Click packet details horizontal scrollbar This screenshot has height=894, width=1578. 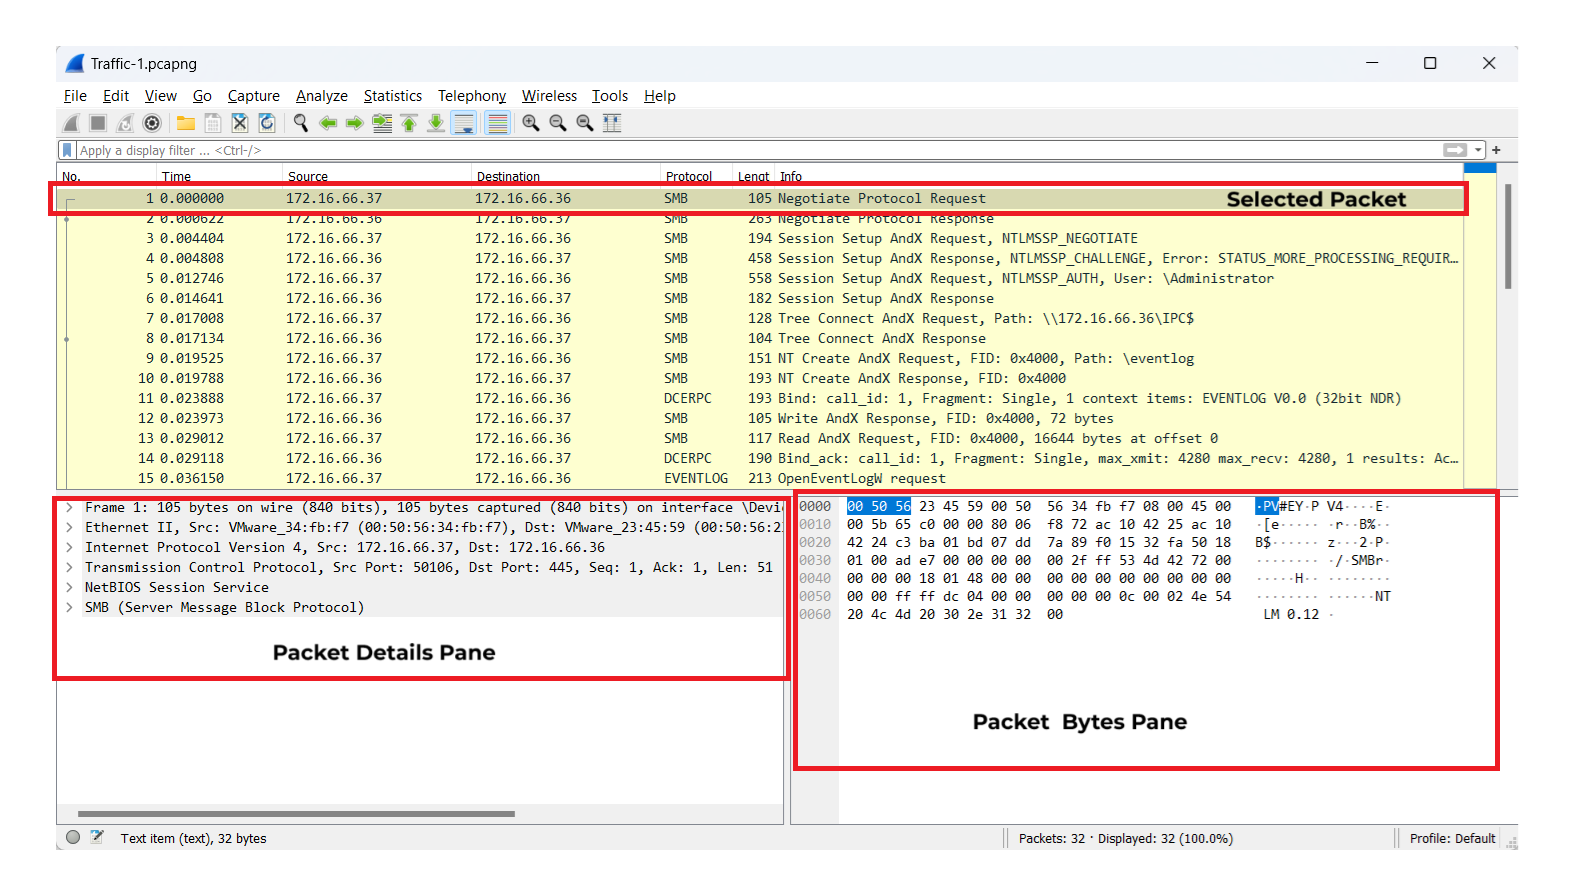coord(296,814)
